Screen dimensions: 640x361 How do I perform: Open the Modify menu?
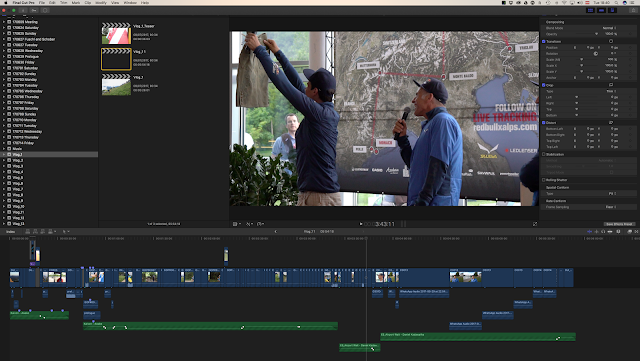point(101,2)
